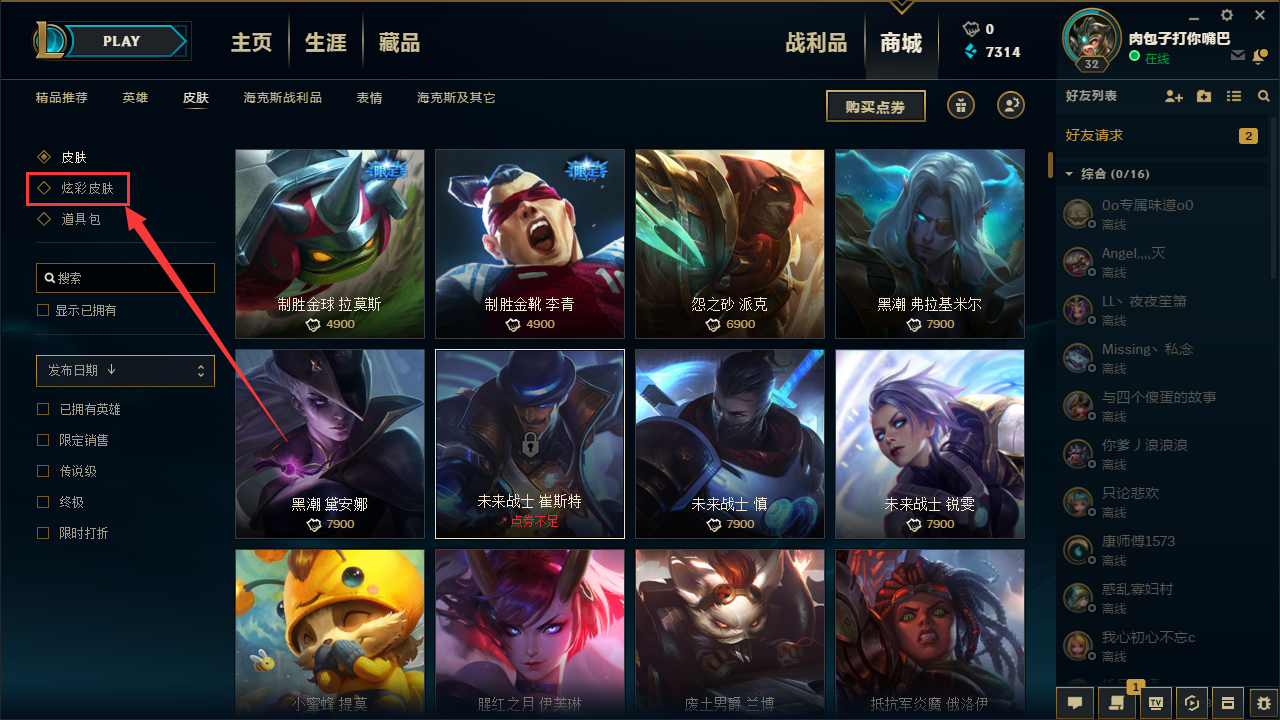
Task: Click the 购买点券 button
Action: (x=876, y=106)
